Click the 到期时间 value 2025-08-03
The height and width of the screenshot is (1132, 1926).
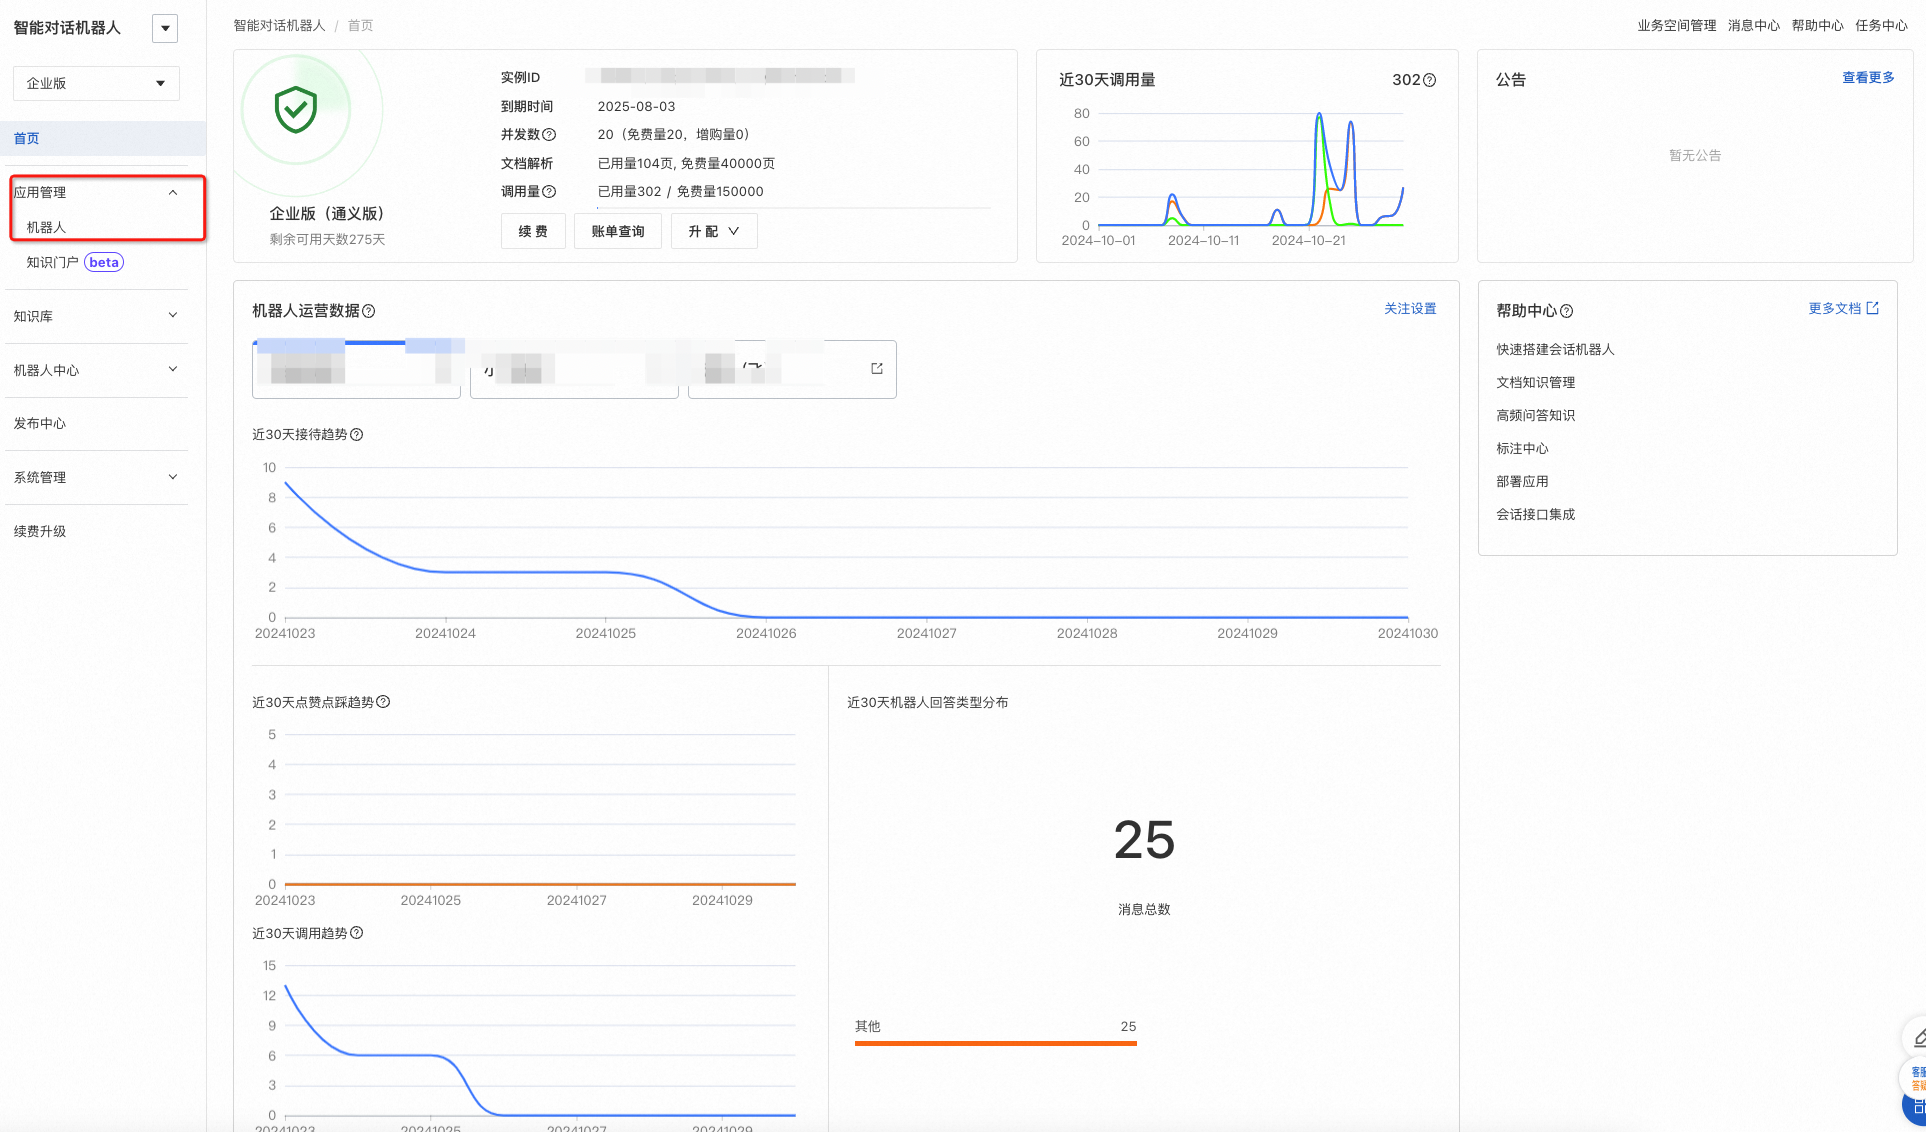(x=636, y=106)
